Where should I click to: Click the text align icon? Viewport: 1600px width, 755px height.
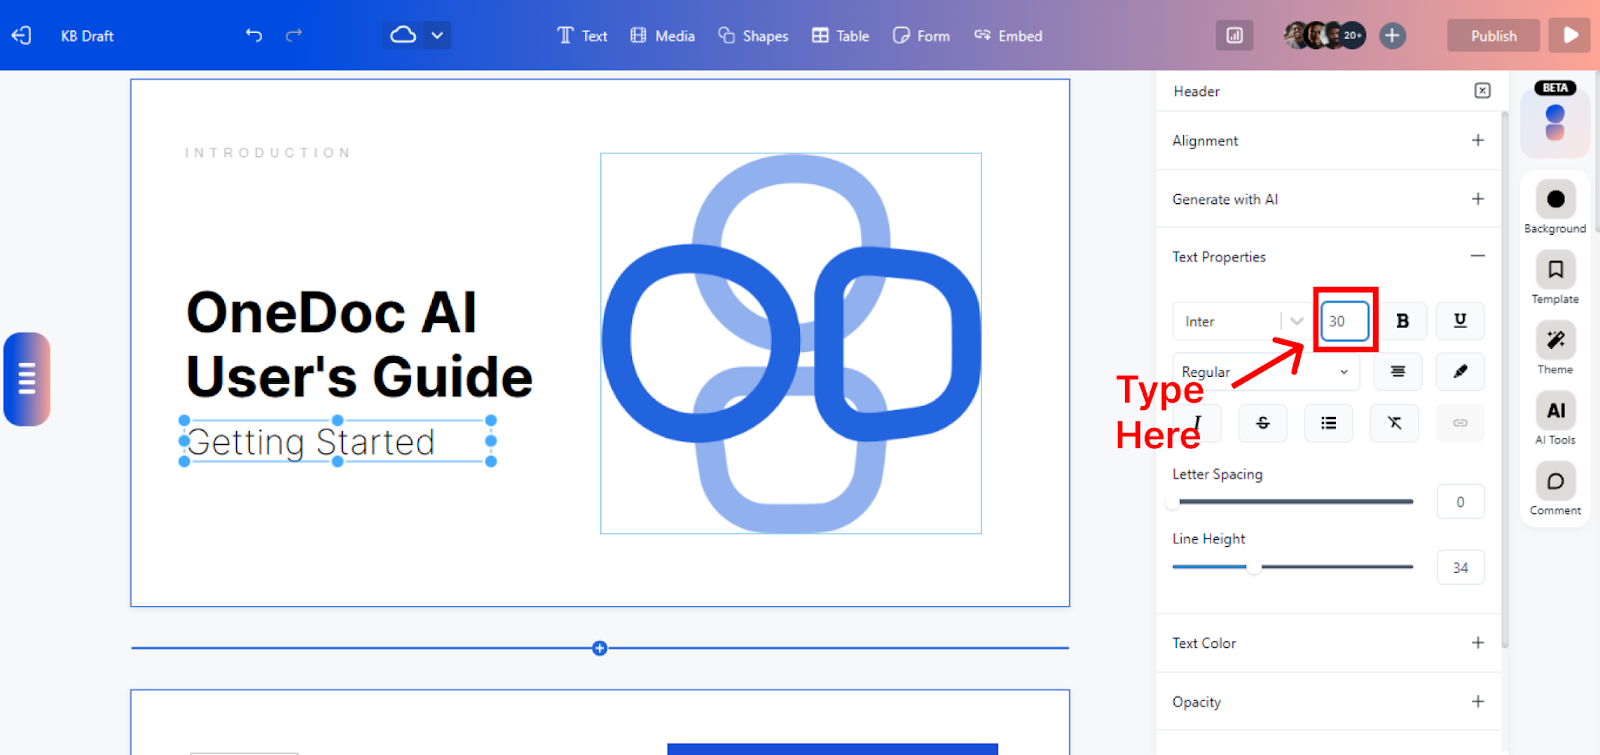pos(1398,372)
